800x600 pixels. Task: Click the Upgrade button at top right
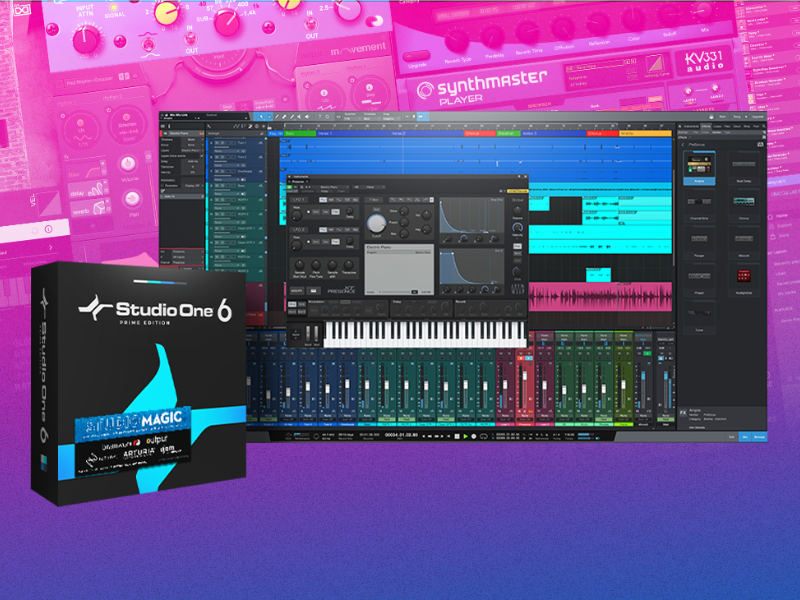pyautogui.click(x=757, y=117)
